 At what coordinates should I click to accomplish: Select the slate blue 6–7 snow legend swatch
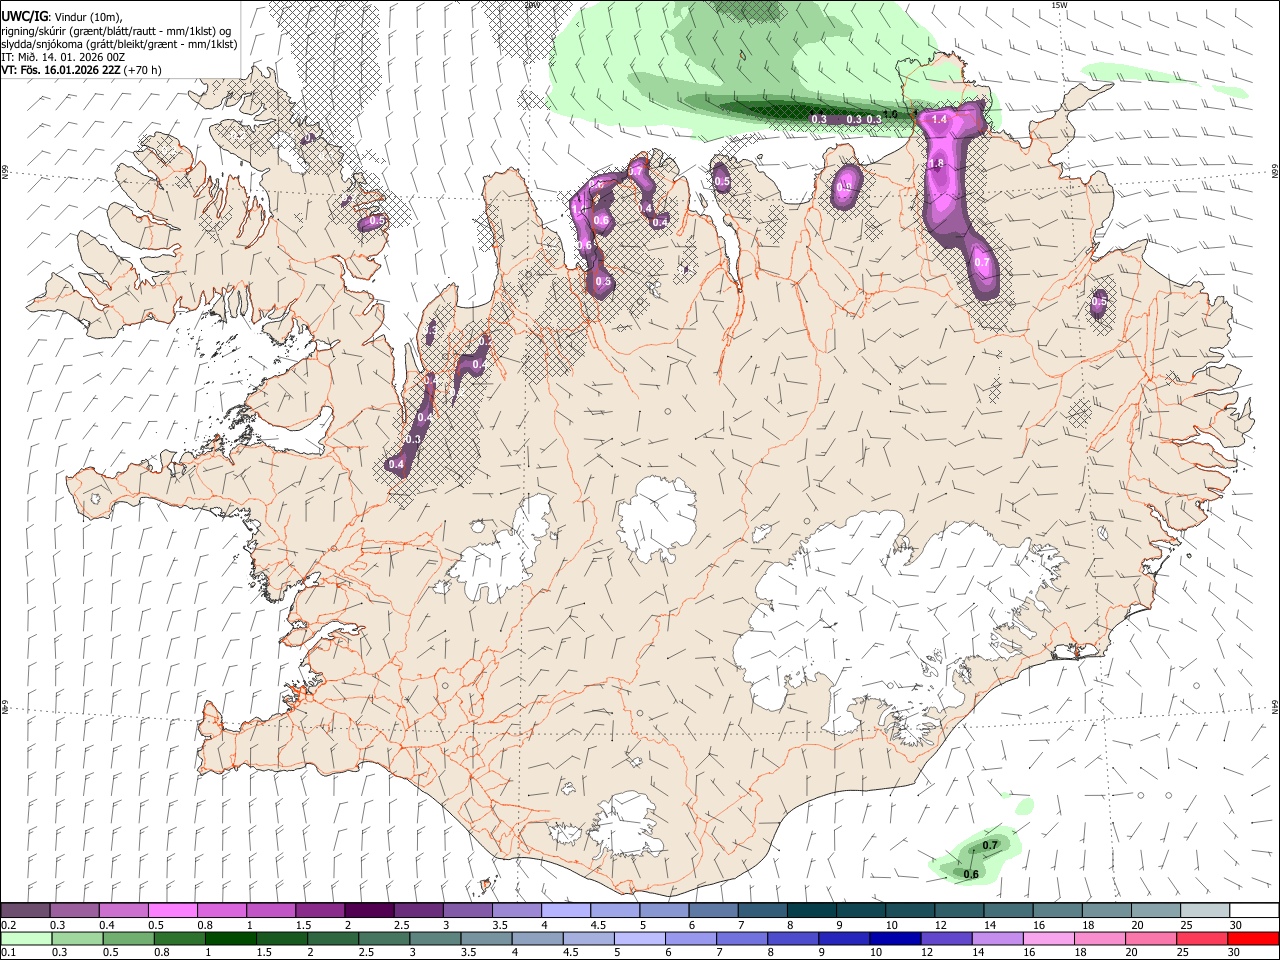(714, 911)
